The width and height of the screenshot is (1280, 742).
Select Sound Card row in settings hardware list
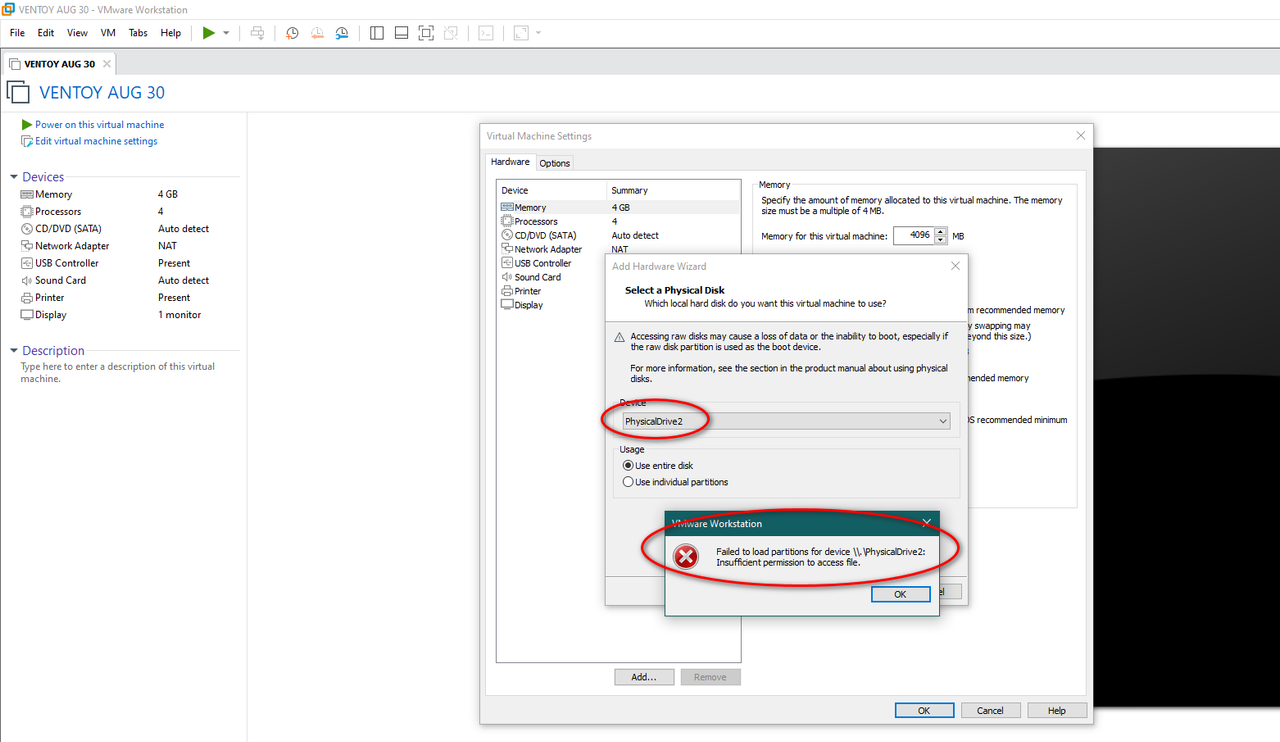point(552,277)
